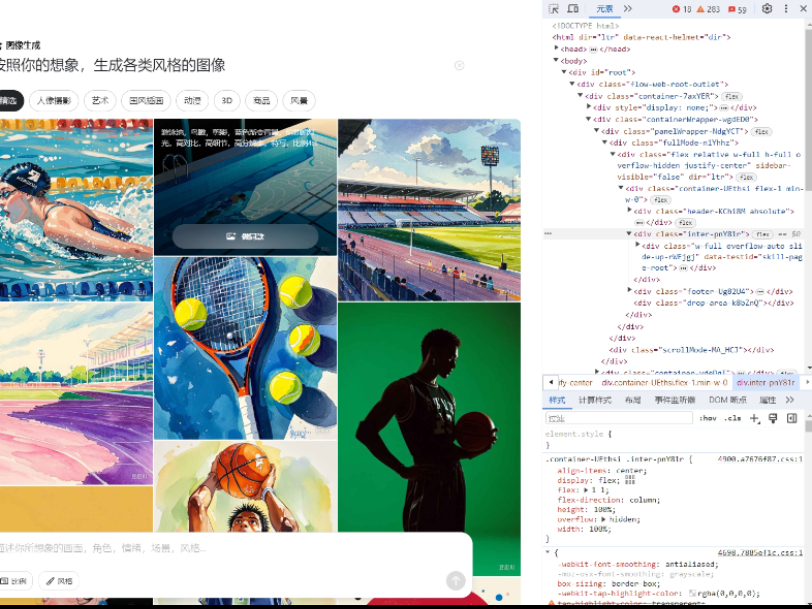Switch to the 属性 tab
This screenshot has height=609, width=812.
(x=767, y=400)
